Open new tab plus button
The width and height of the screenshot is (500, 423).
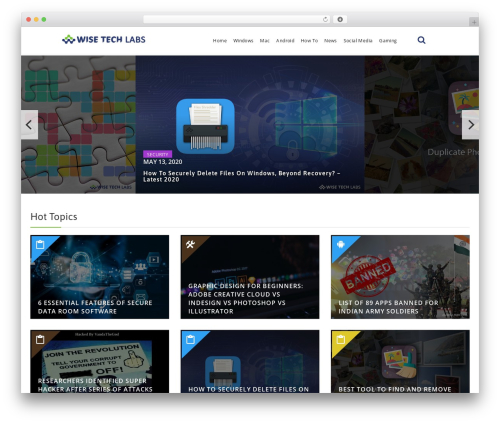click(x=474, y=22)
